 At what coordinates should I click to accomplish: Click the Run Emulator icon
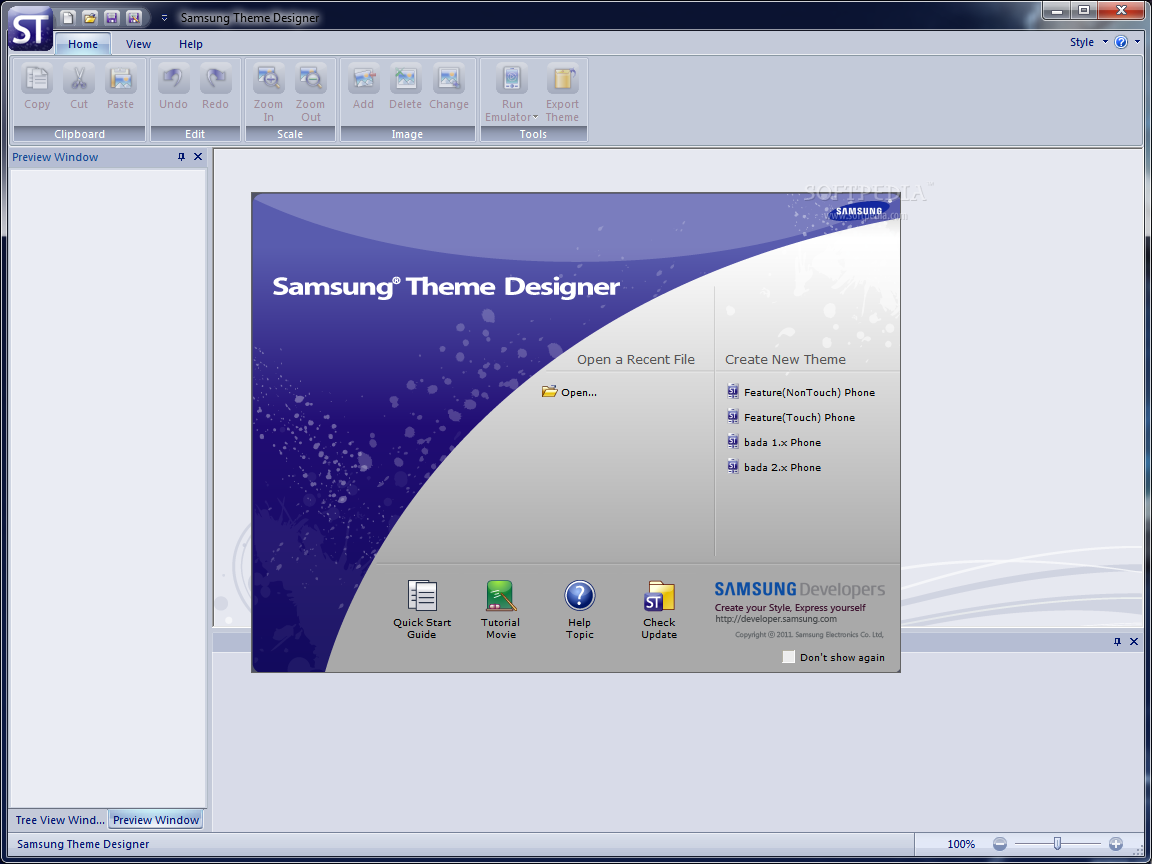512,79
